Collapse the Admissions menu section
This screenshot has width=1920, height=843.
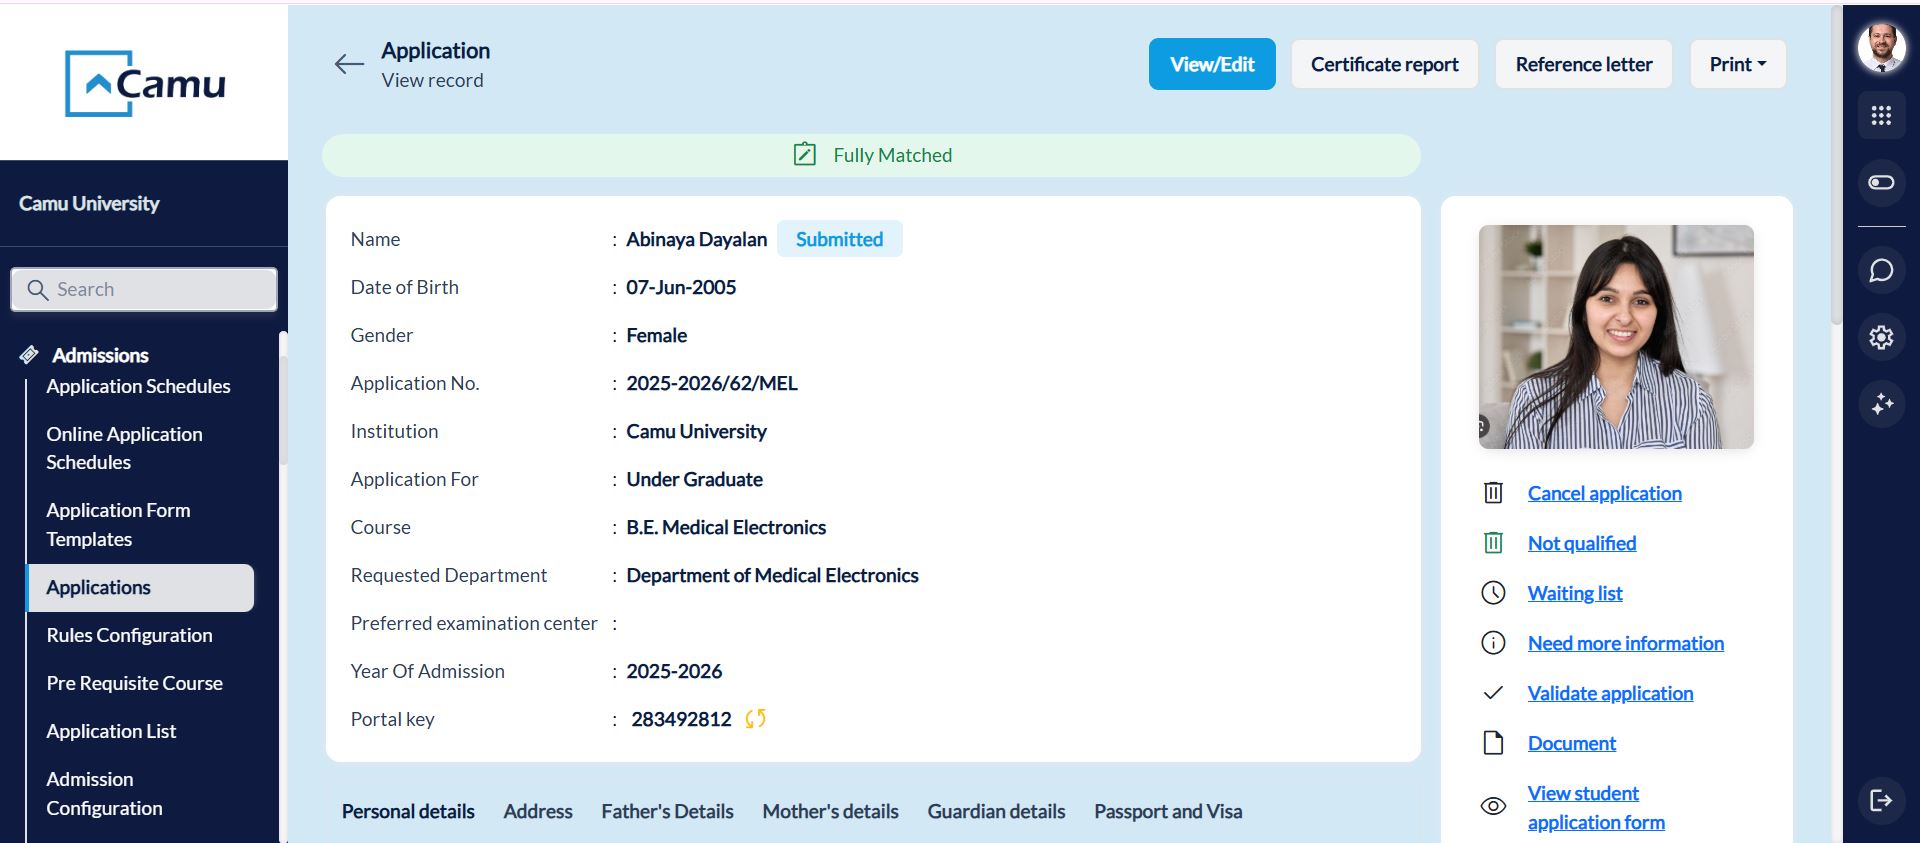pos(99,355)
